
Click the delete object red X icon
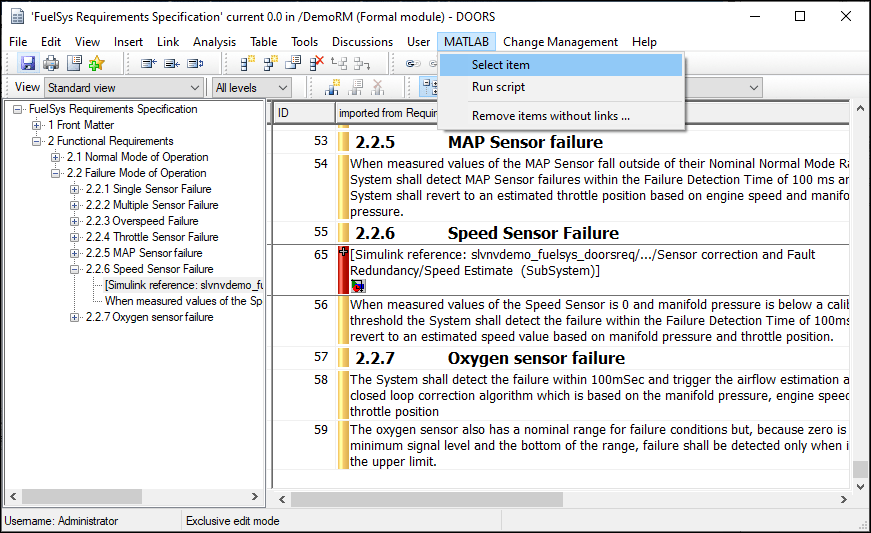tap(317, 63)
